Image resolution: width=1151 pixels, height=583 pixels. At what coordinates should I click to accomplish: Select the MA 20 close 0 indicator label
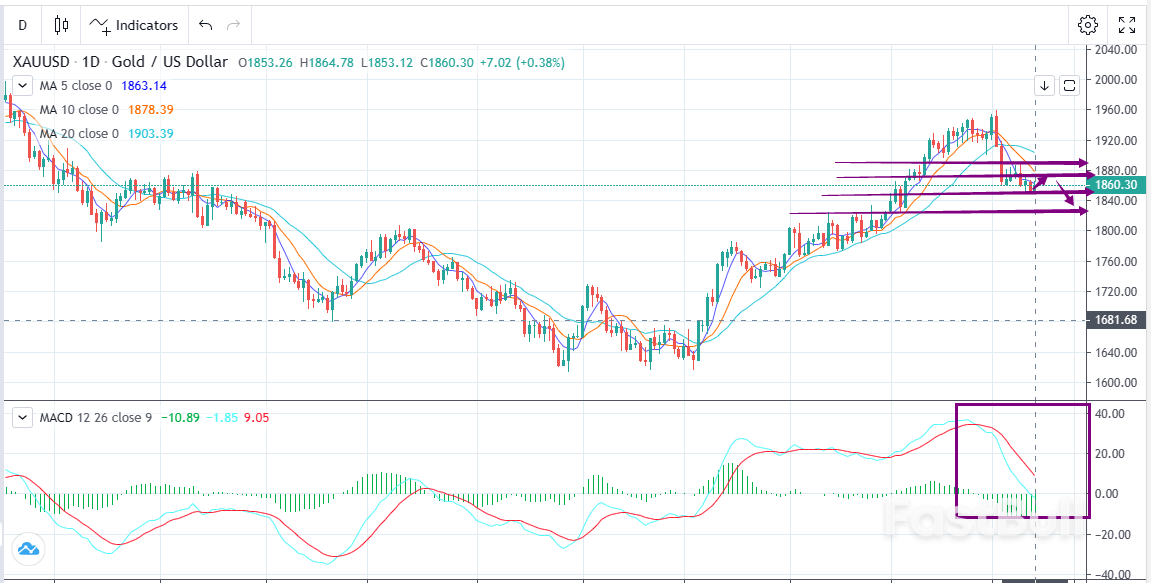79,134
